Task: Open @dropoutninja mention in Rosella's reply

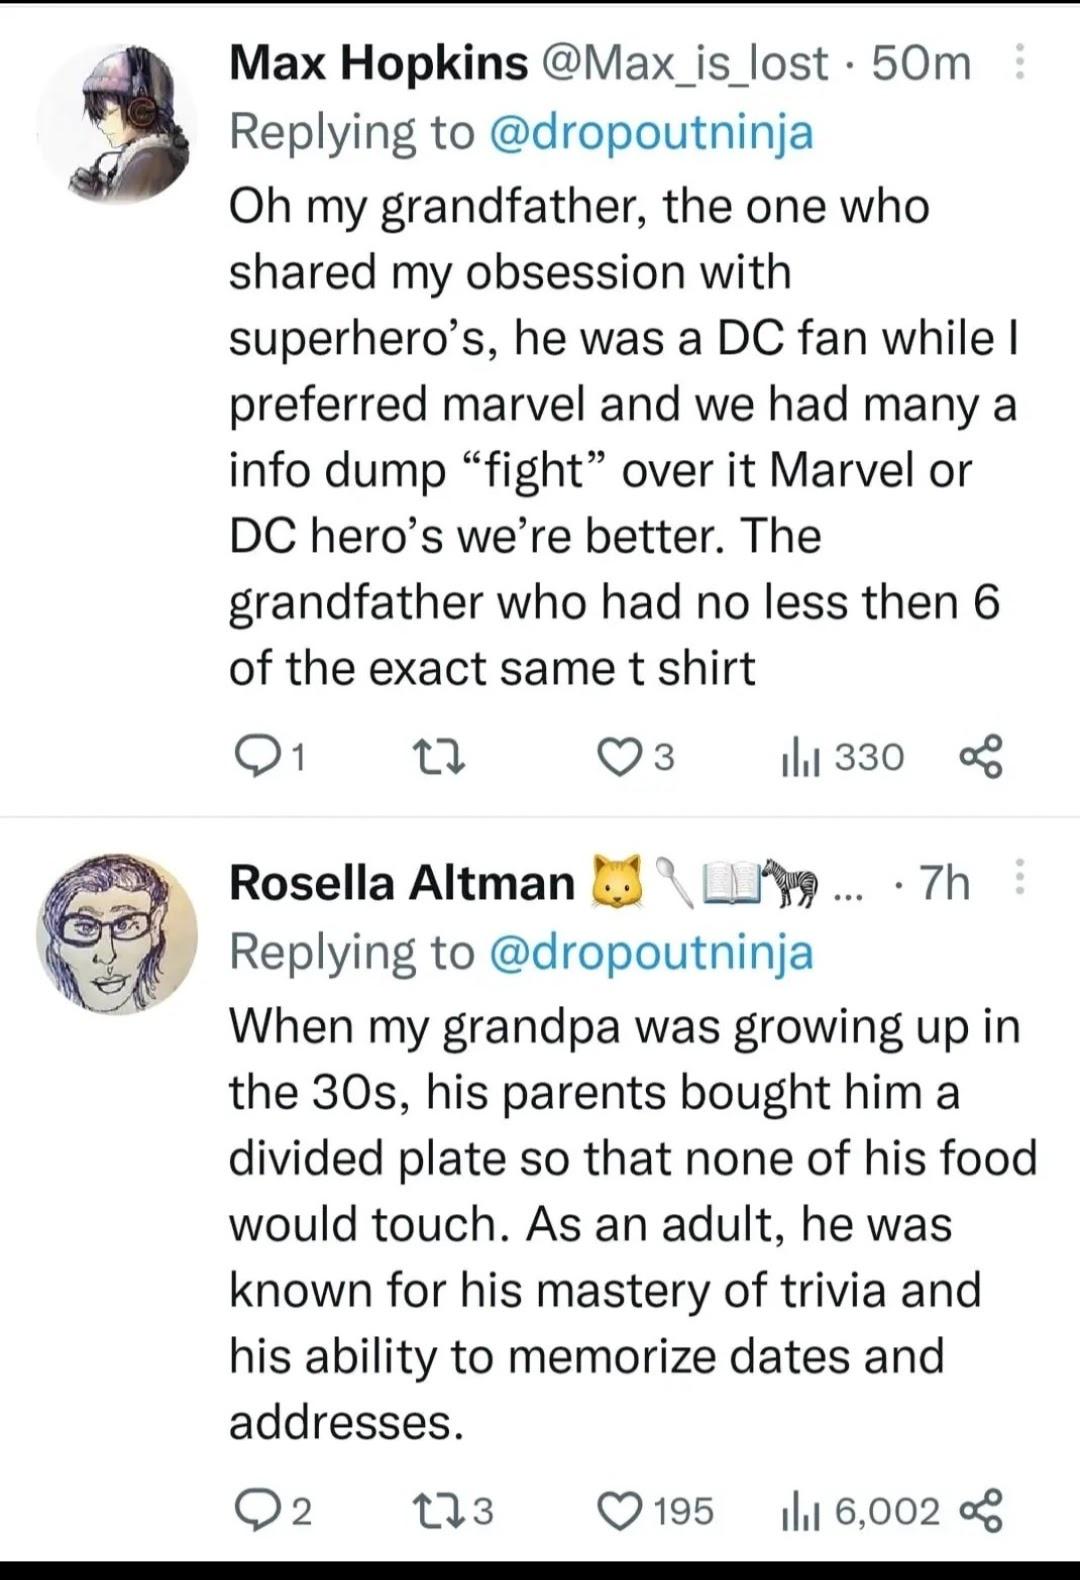Action: click(651, 952)
